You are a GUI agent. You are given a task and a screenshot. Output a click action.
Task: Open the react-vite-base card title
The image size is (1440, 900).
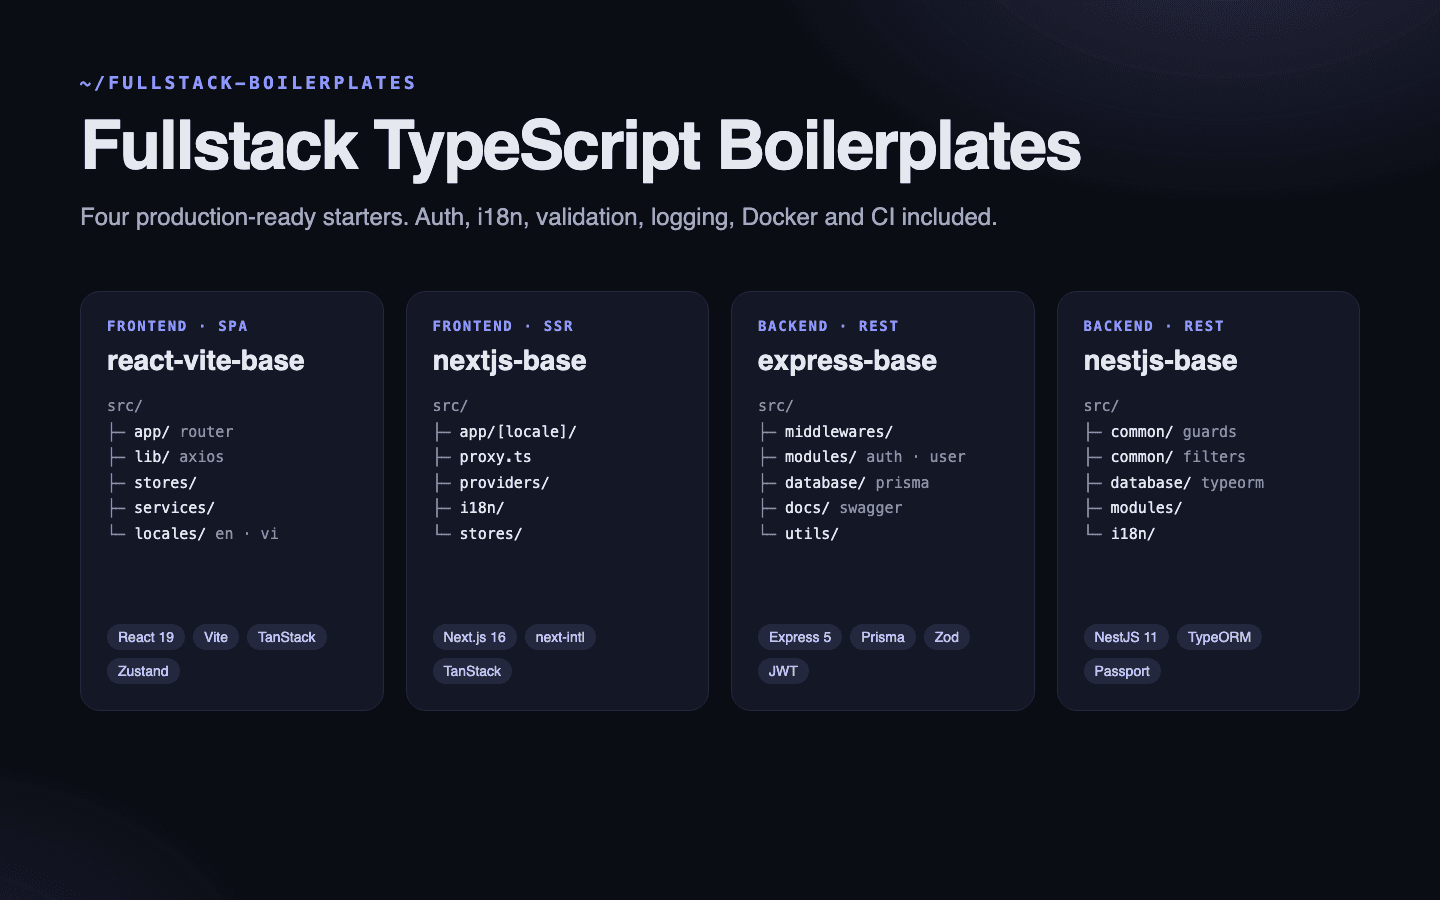tap(206, 361)
